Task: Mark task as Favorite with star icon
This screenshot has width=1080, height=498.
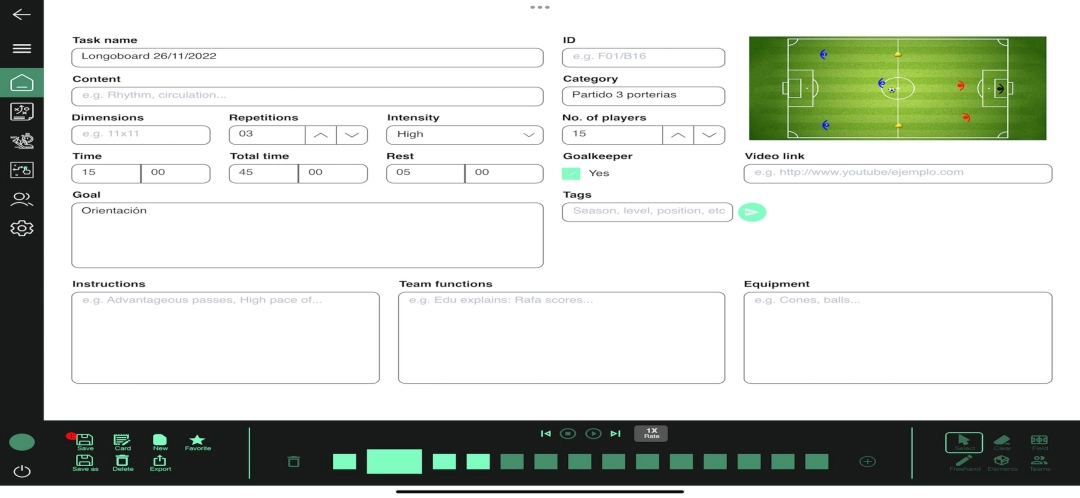Action: (197, 441)
